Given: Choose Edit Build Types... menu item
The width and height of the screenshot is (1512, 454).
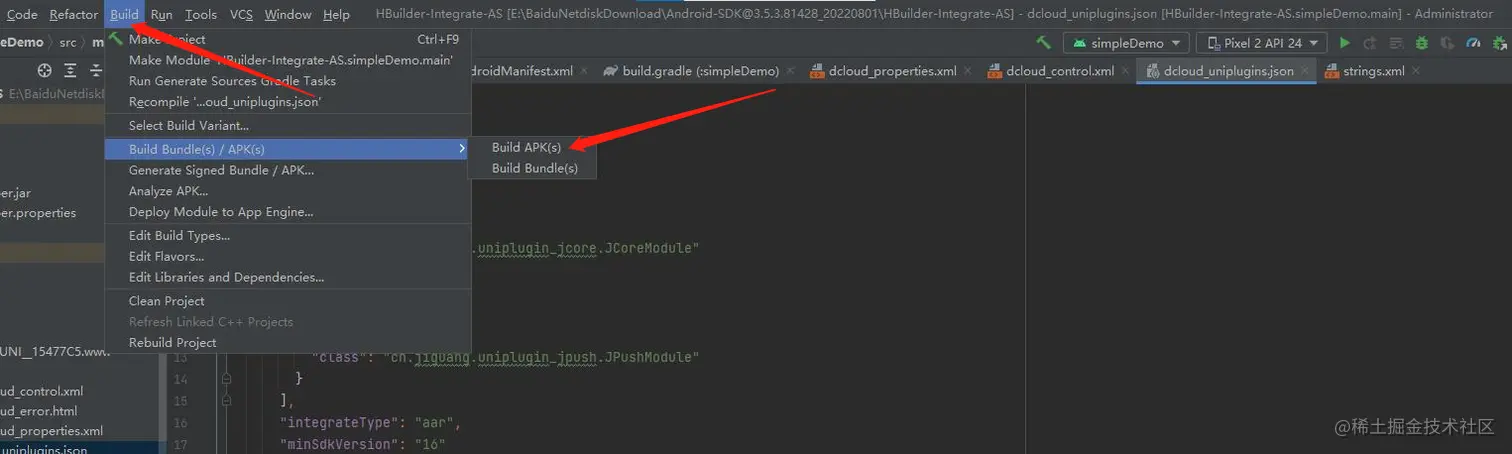Looking at the screenshot, I should (x=288, y=236).
